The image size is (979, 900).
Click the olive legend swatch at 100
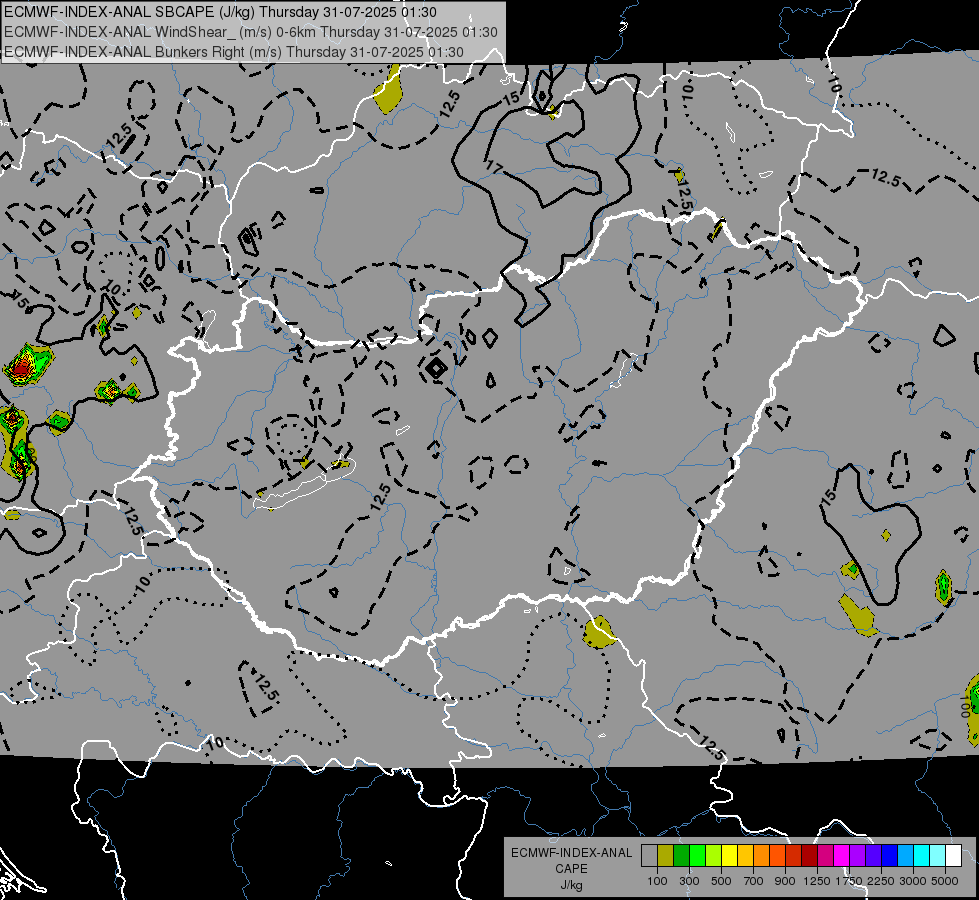point(666,856)
